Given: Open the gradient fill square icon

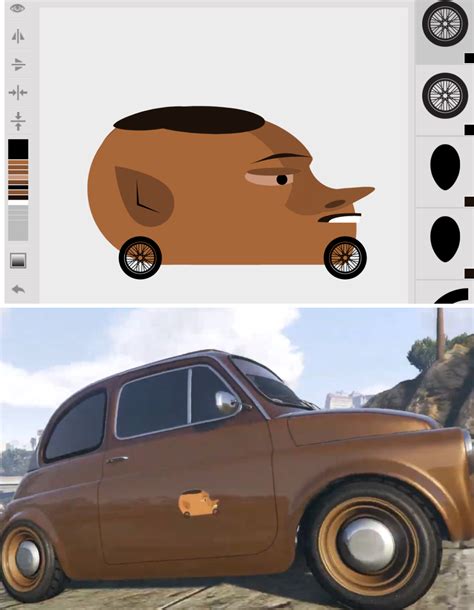Looking at the screenshot, I should (x=18, y=260).
